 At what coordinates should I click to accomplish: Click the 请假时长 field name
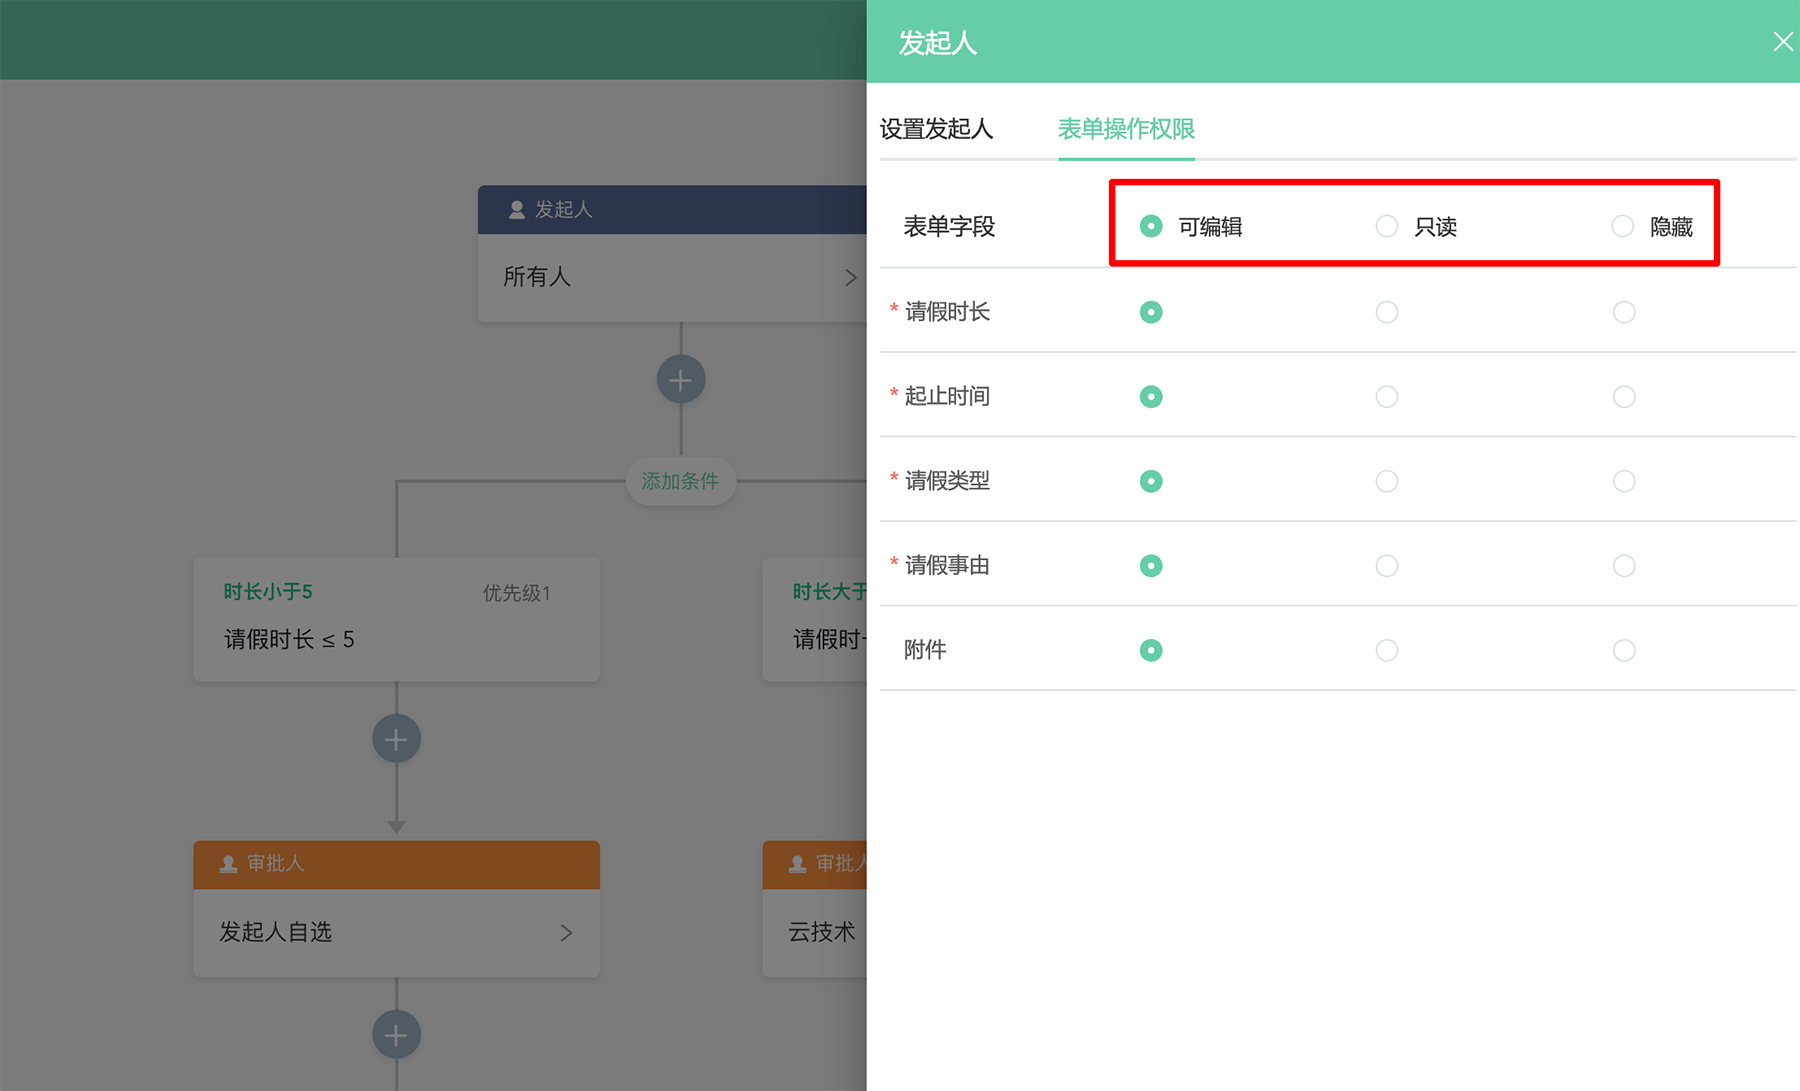tap(947, 312)
